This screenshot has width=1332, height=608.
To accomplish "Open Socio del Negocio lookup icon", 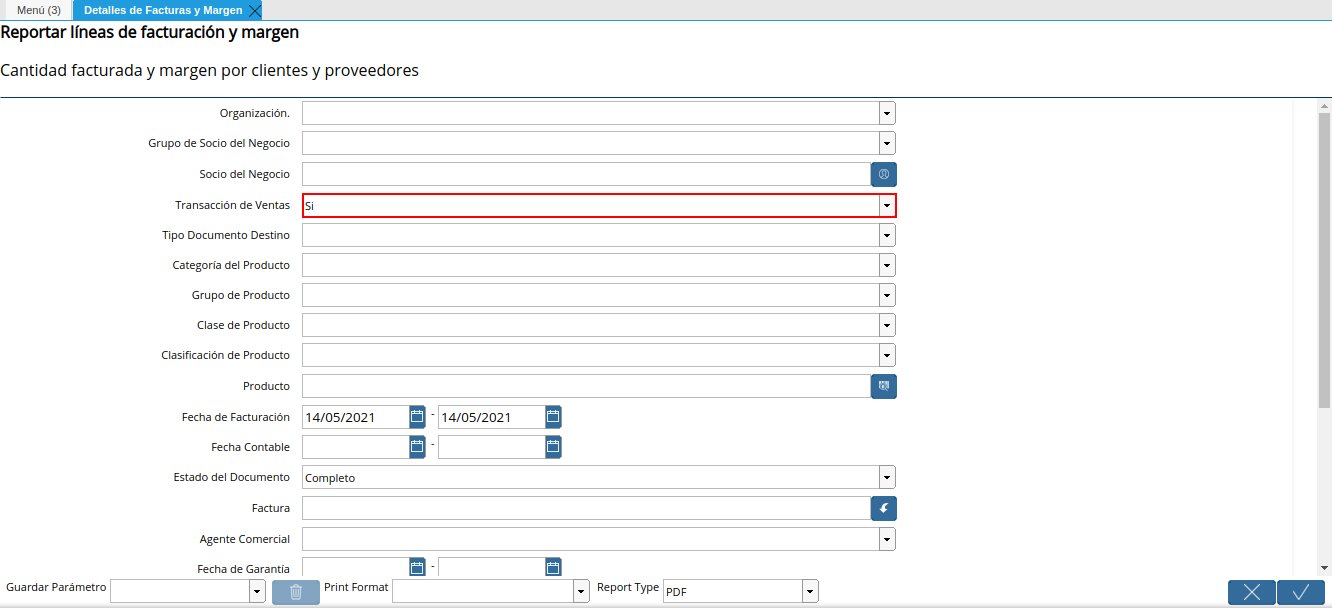I will [x=884, y=174].
